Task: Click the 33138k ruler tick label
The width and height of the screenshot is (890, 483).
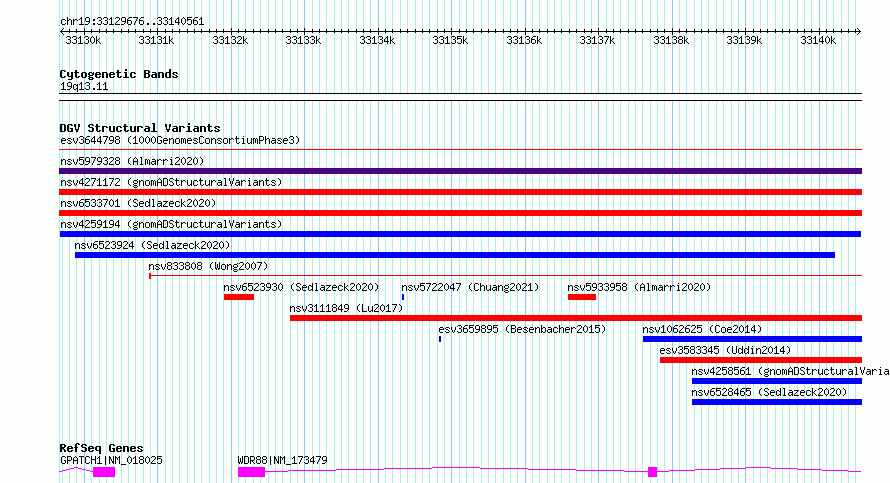Action: tap(671, 40)
